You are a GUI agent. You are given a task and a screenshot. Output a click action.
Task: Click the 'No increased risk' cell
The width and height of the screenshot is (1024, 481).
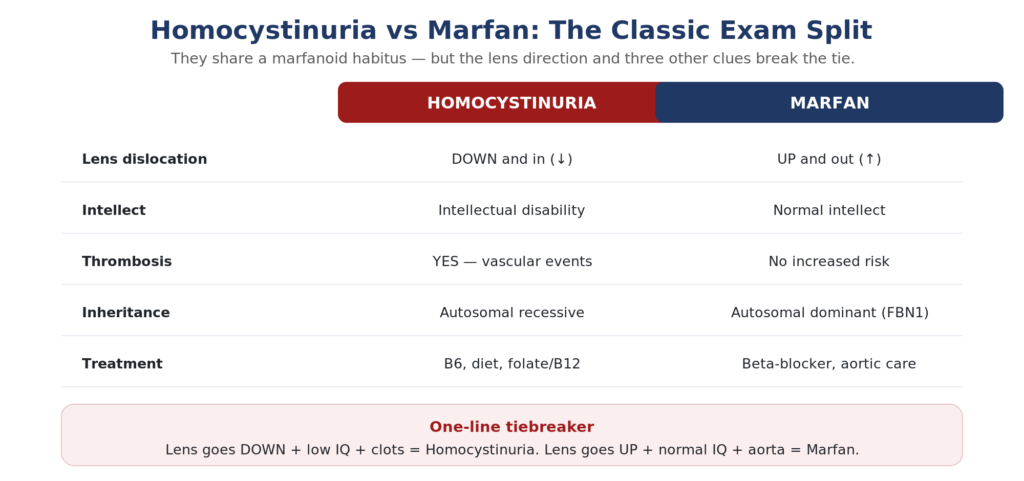[829, 262]
